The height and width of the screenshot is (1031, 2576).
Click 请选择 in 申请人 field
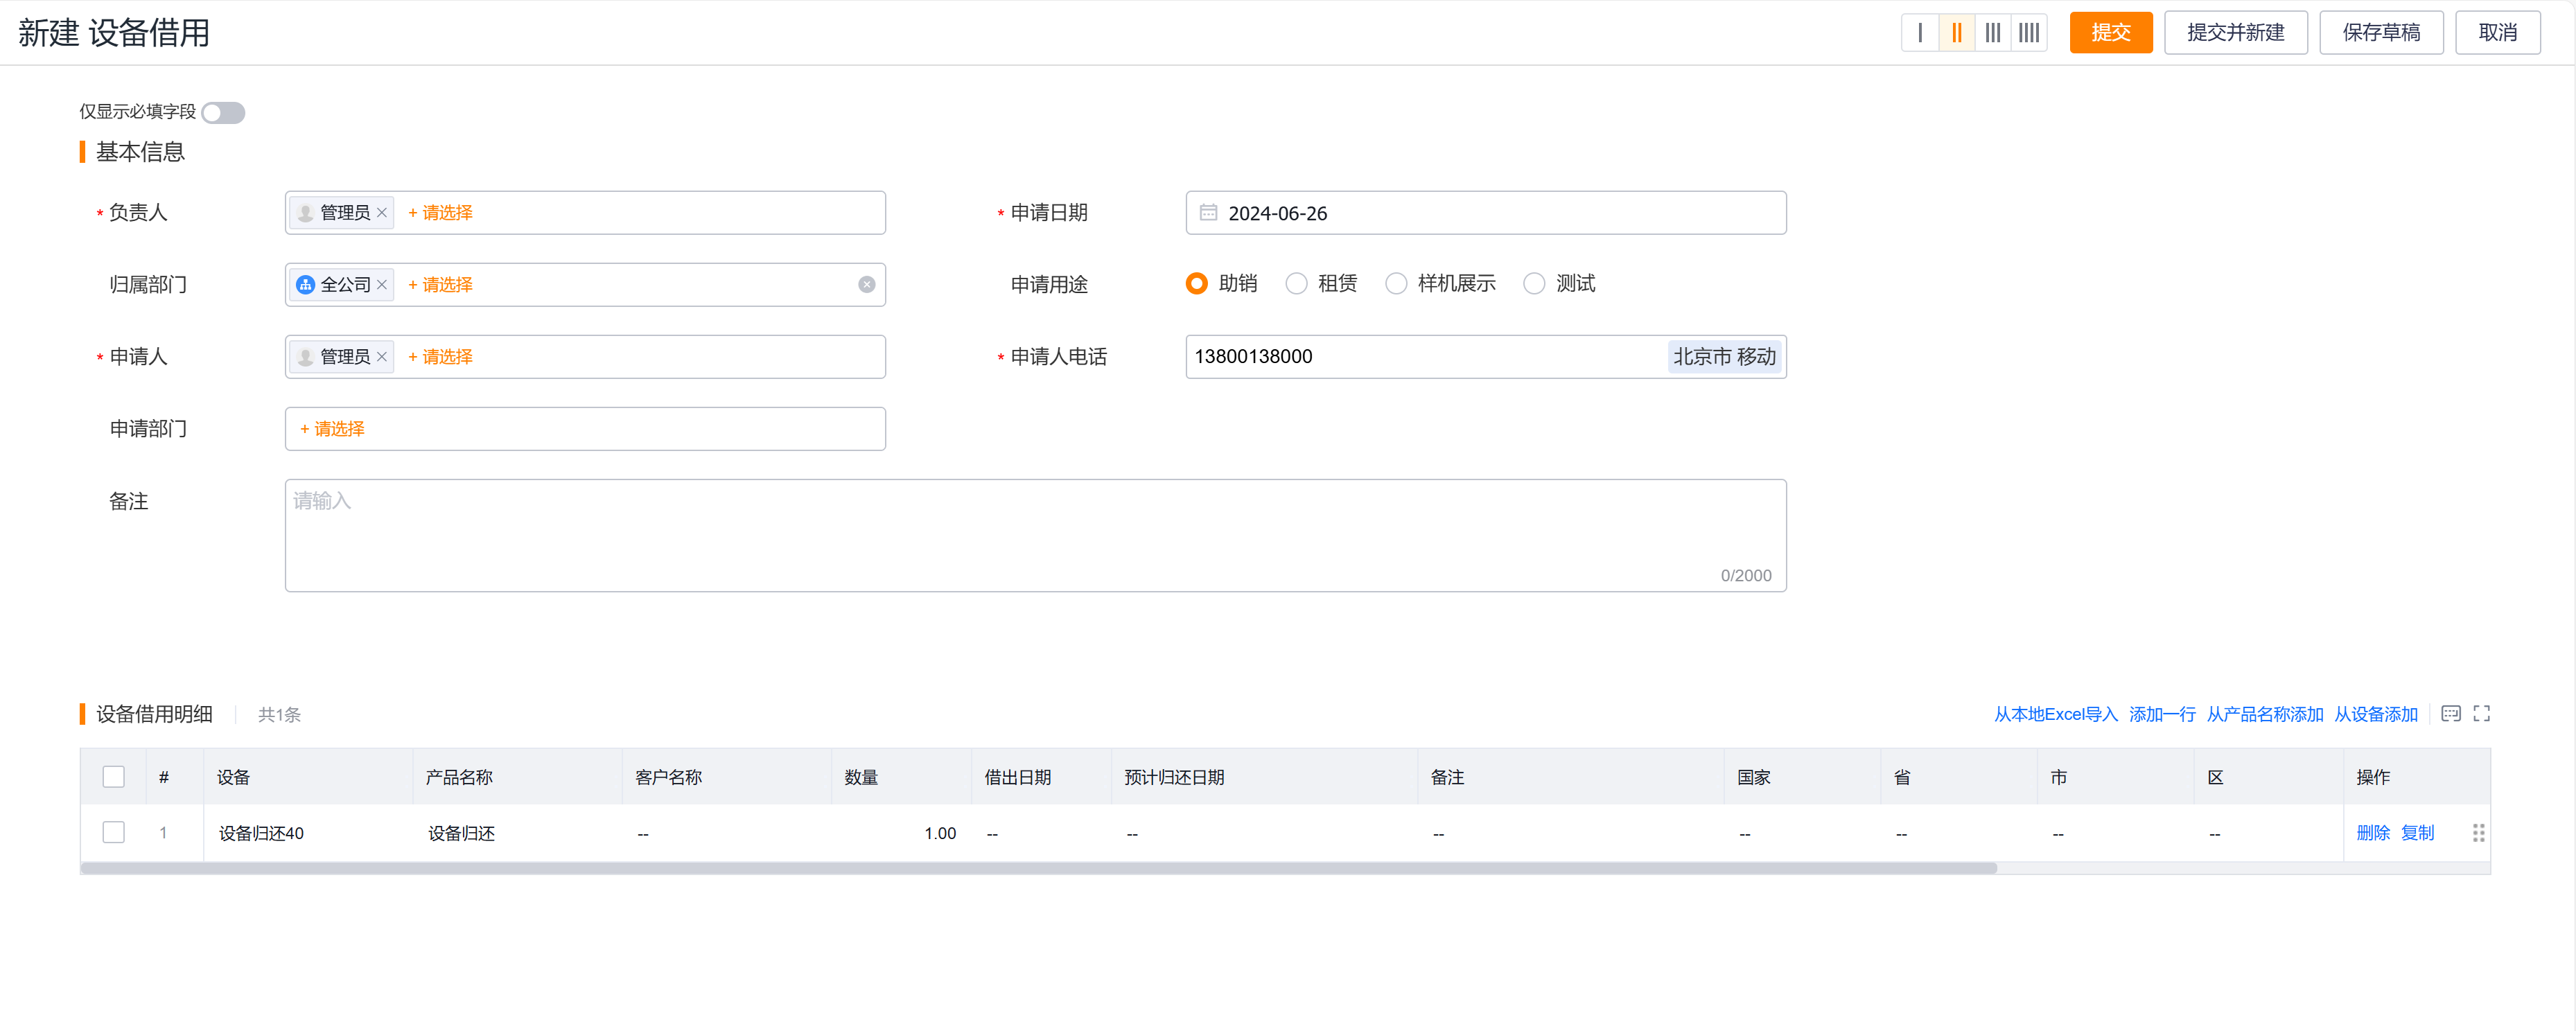tap(440, 357)
